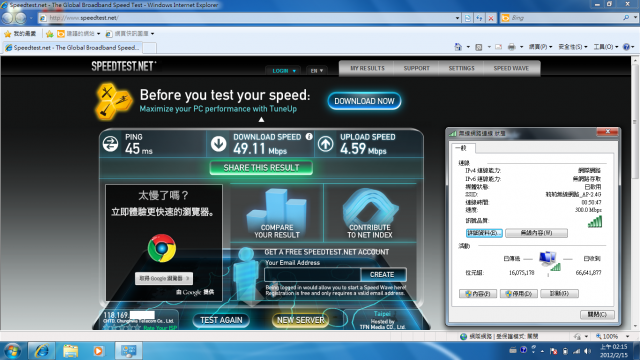
Task: Click Details (E) button in status dialog
Action: (484, 233)
